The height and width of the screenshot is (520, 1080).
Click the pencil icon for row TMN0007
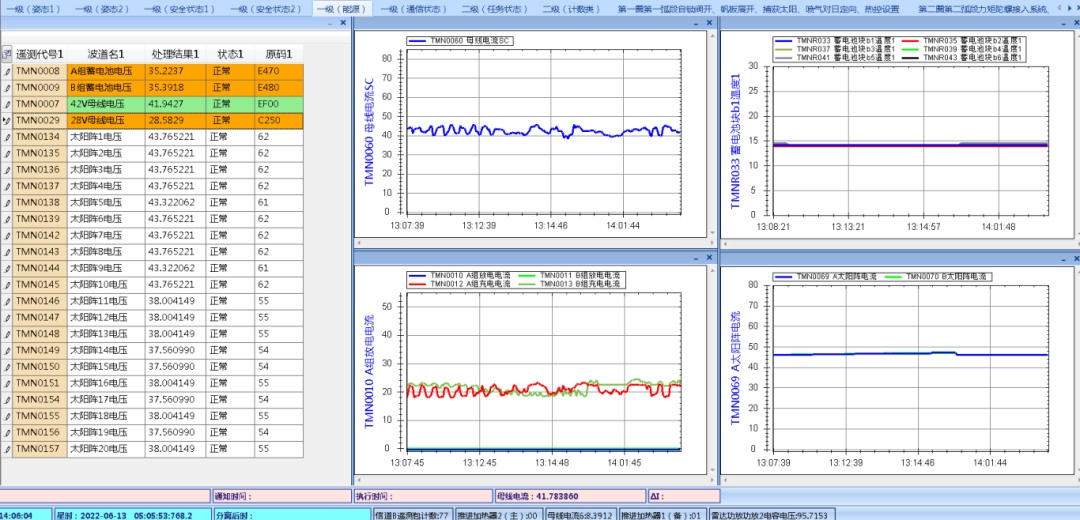pyautogui.click(x=6, y=104)
